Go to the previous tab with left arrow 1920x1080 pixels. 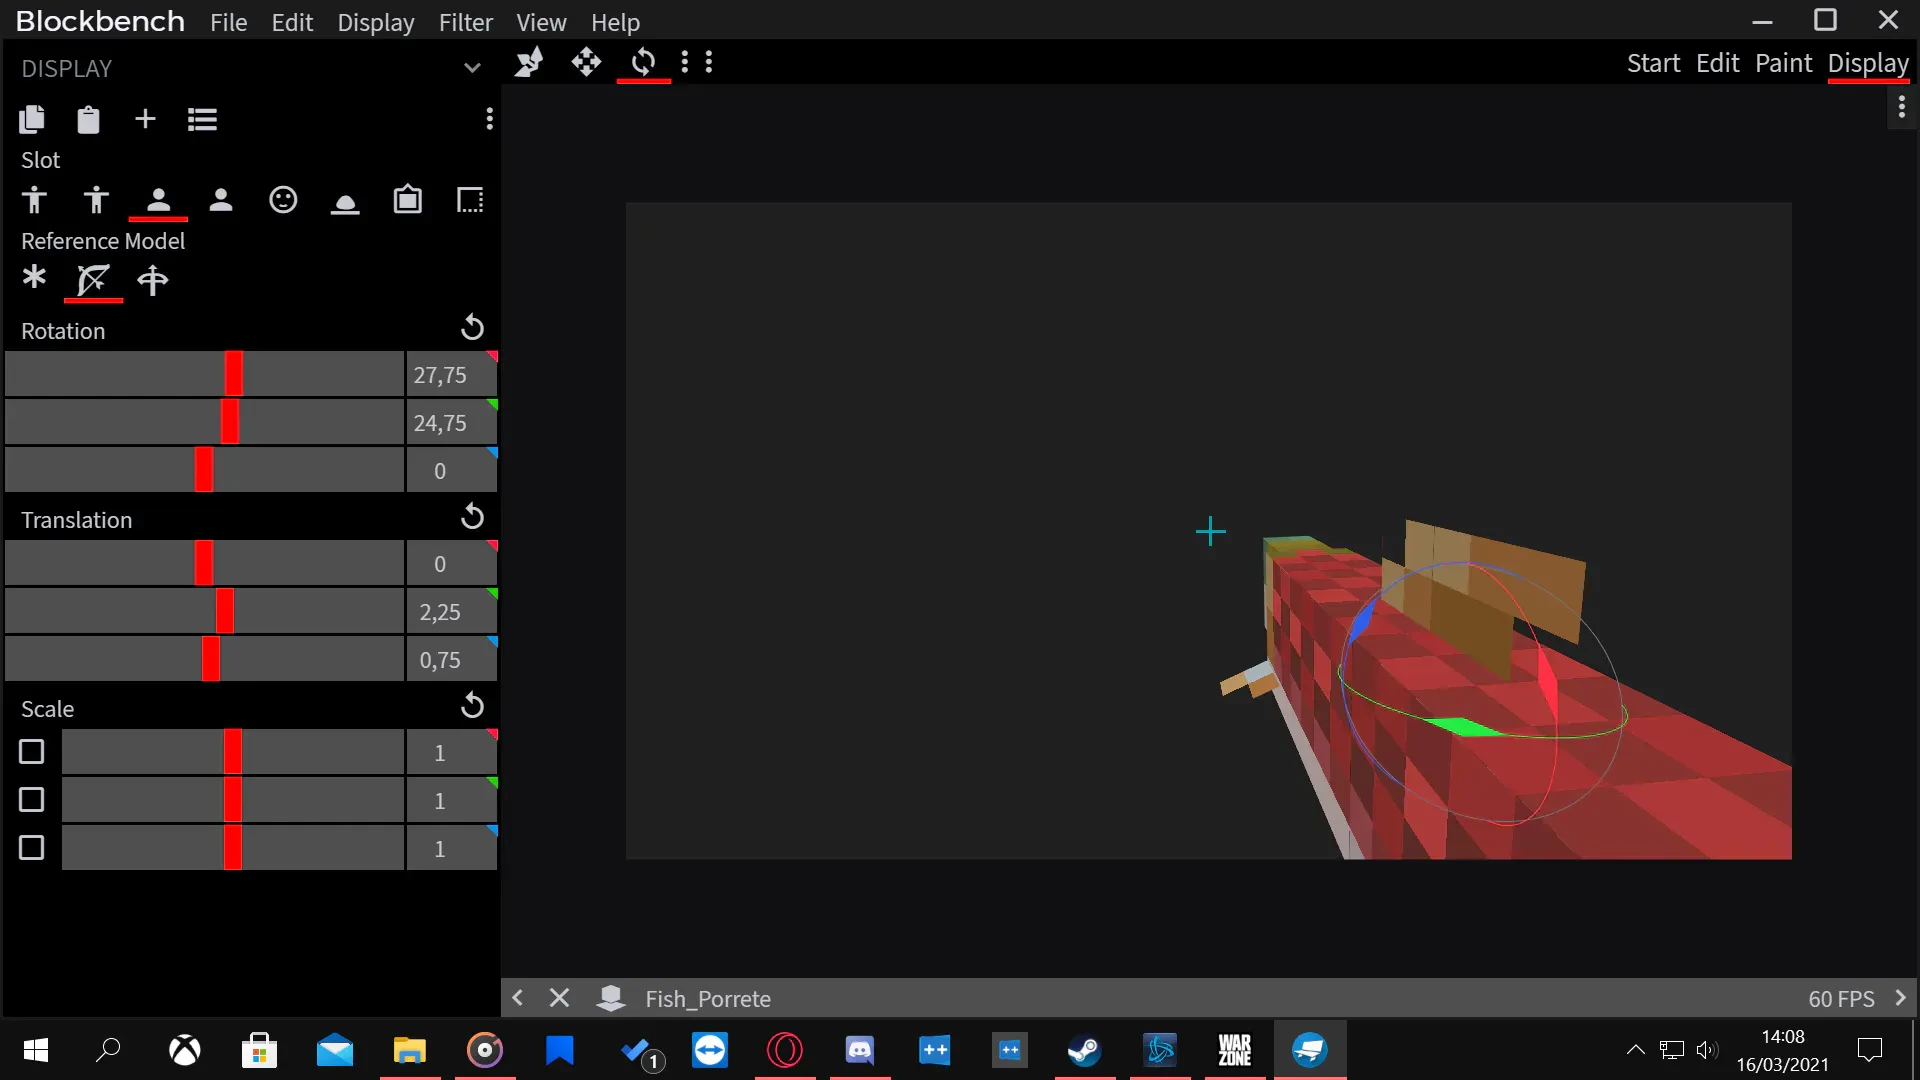point(517,998)
